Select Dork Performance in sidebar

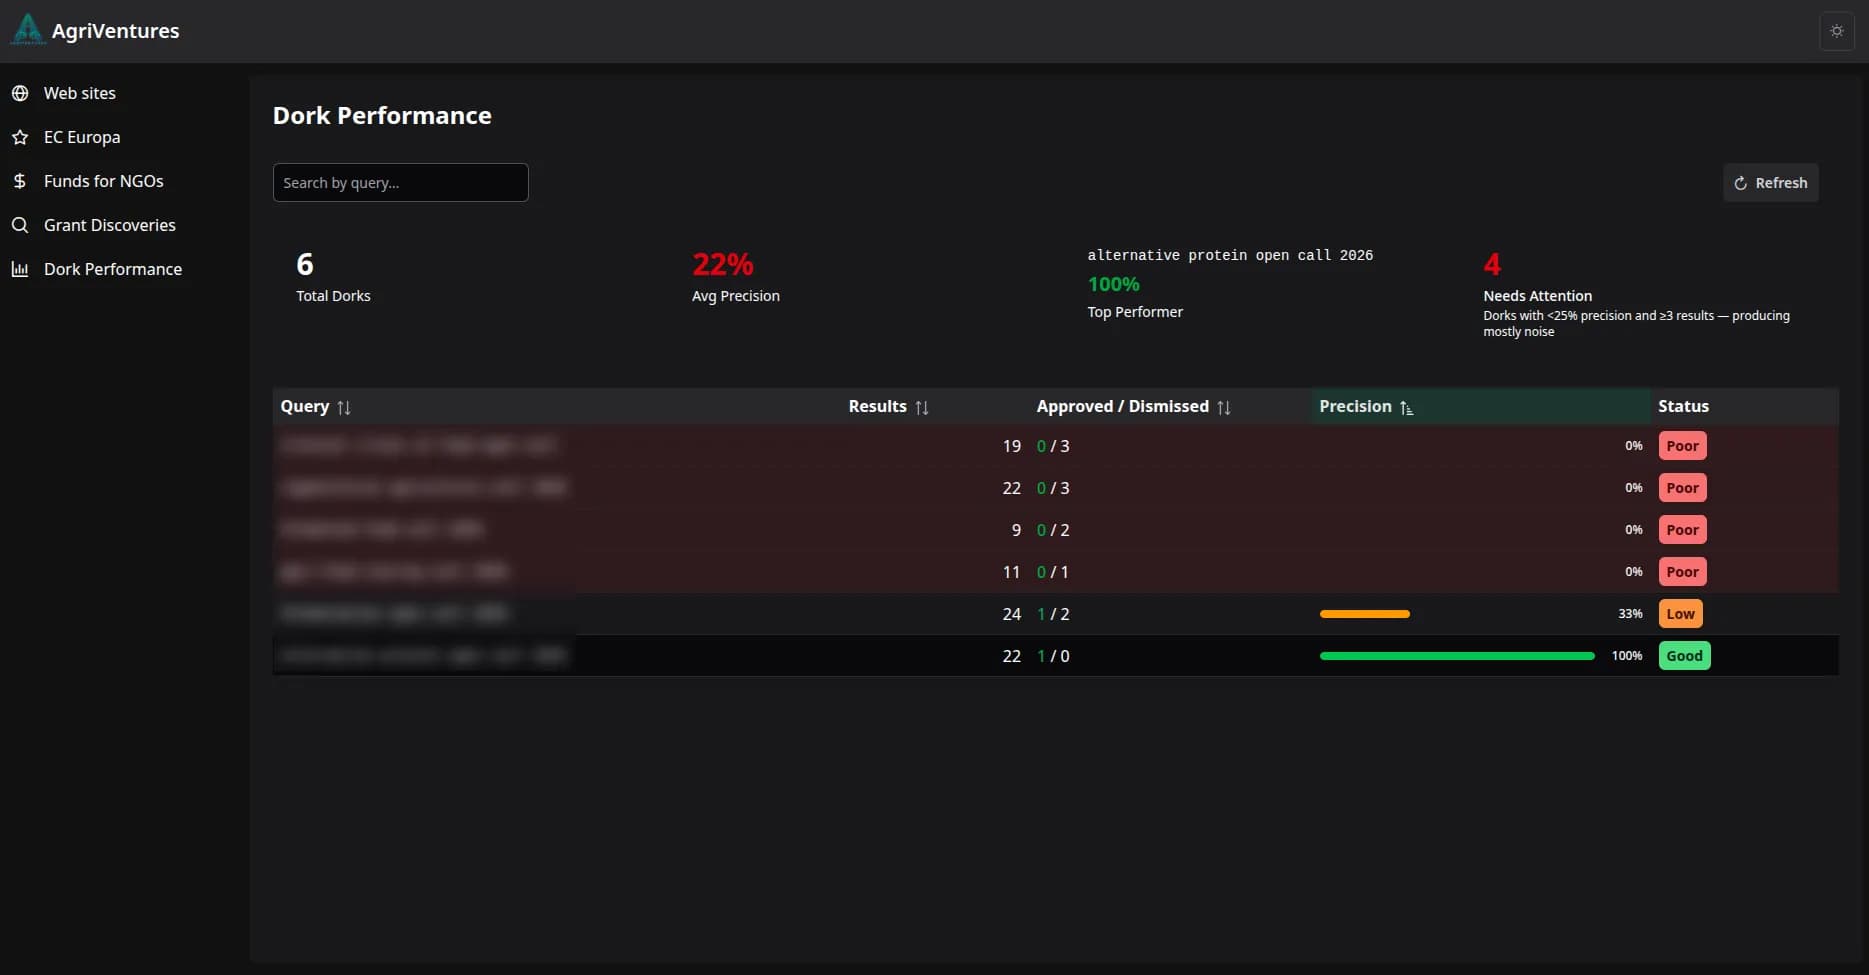pyautogui.click(x=113, y=269)
